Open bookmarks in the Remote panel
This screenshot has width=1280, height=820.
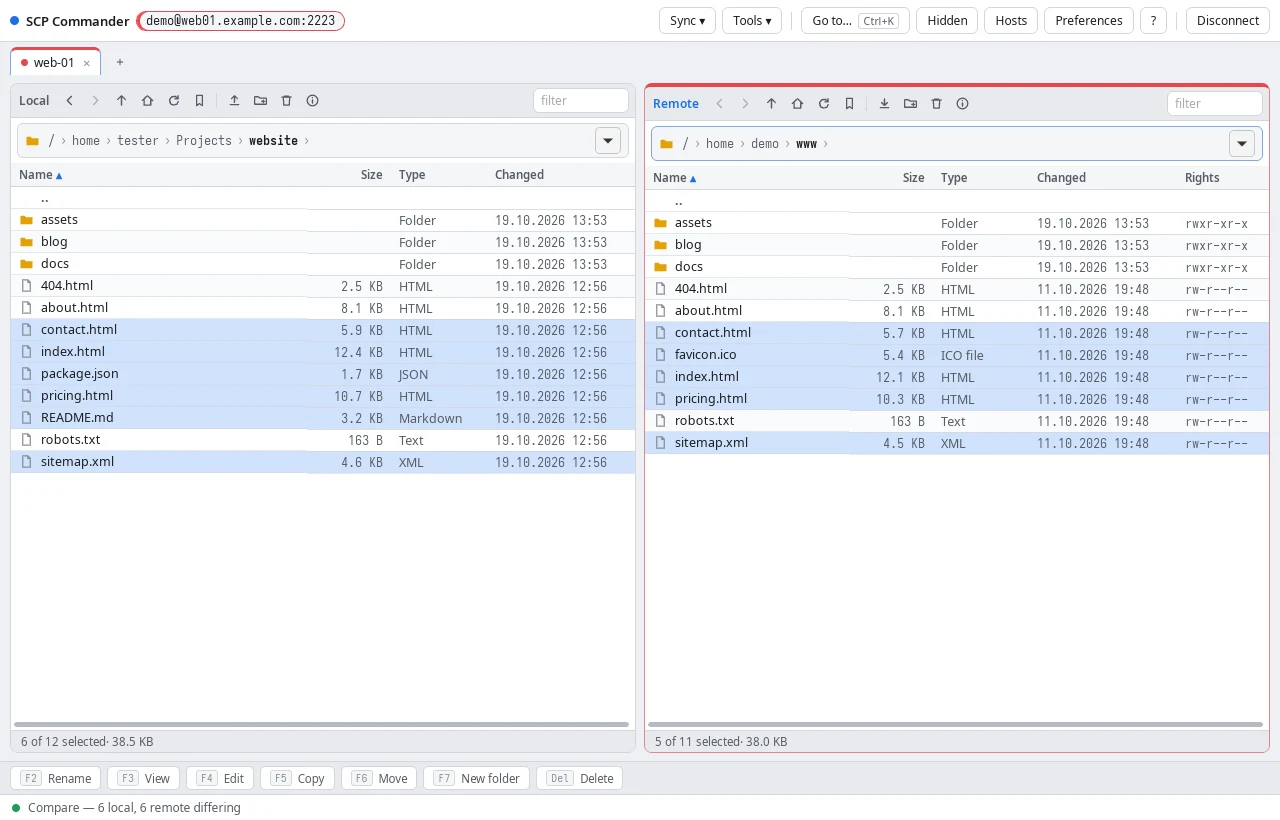tap(850, 103)
